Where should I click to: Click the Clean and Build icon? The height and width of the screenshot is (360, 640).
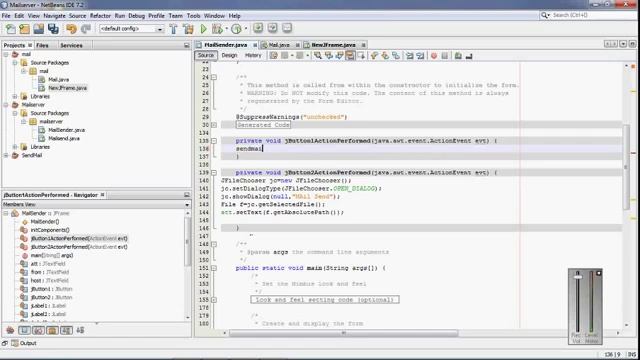click(x=188, y=29)
